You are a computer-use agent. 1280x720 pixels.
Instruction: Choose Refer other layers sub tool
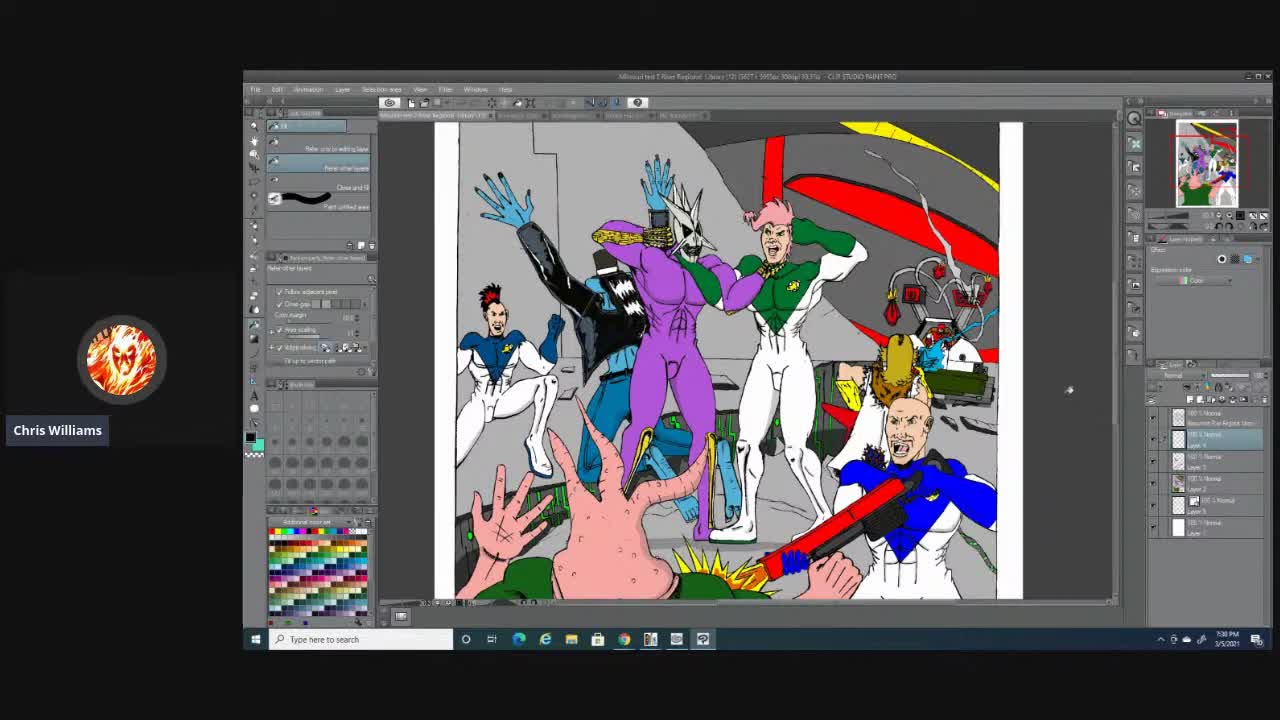pos(318,164)
